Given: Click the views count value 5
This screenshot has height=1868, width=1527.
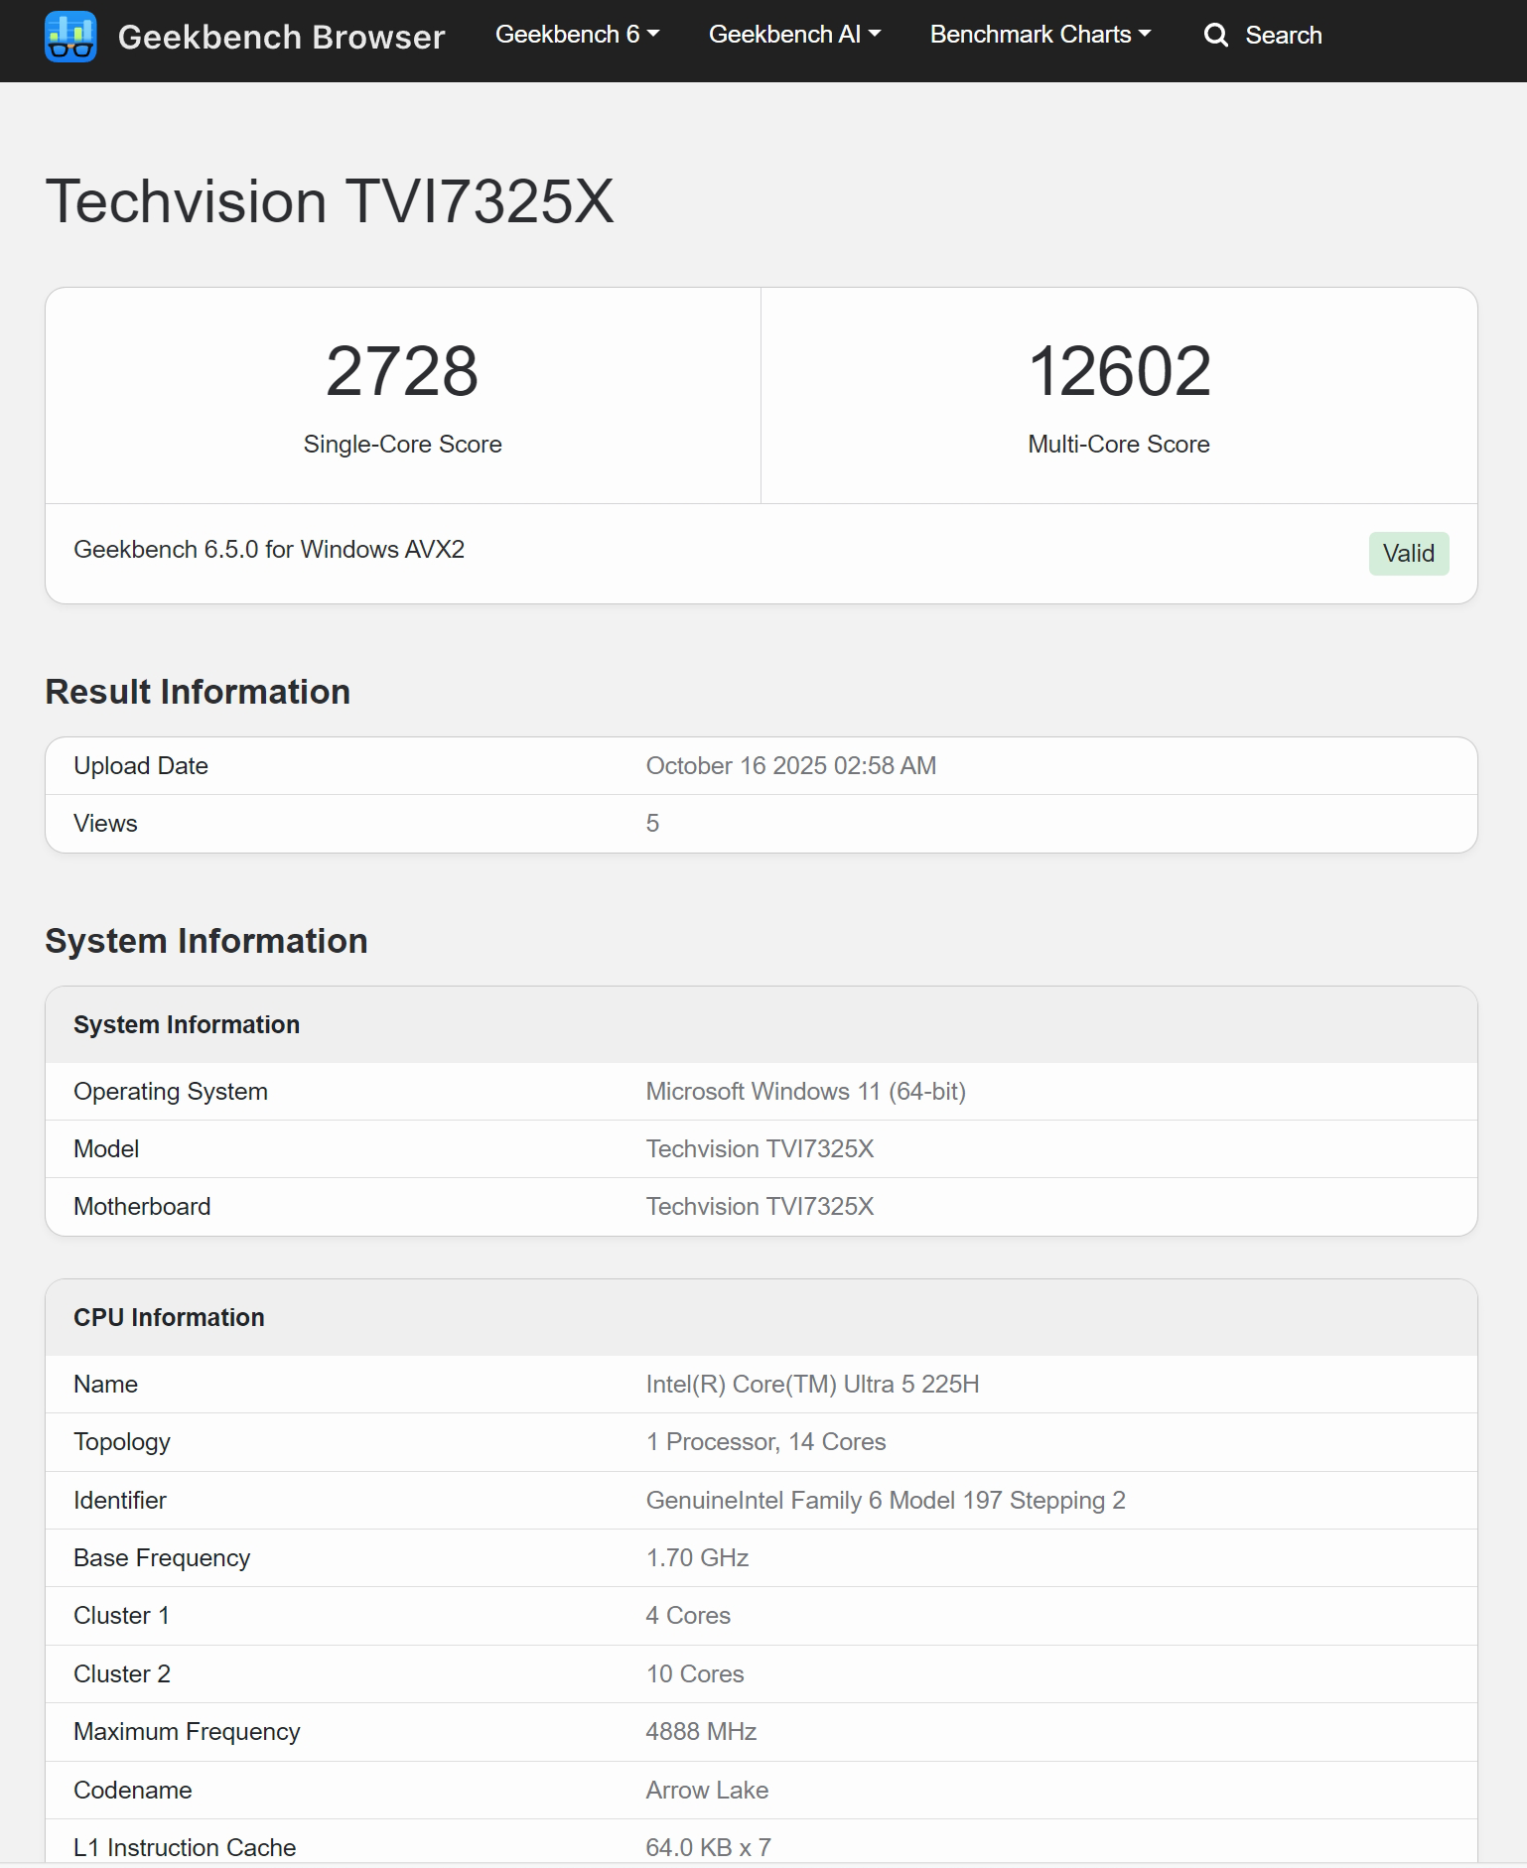Looking at the screenshot, I should click(x=652, y=823).
